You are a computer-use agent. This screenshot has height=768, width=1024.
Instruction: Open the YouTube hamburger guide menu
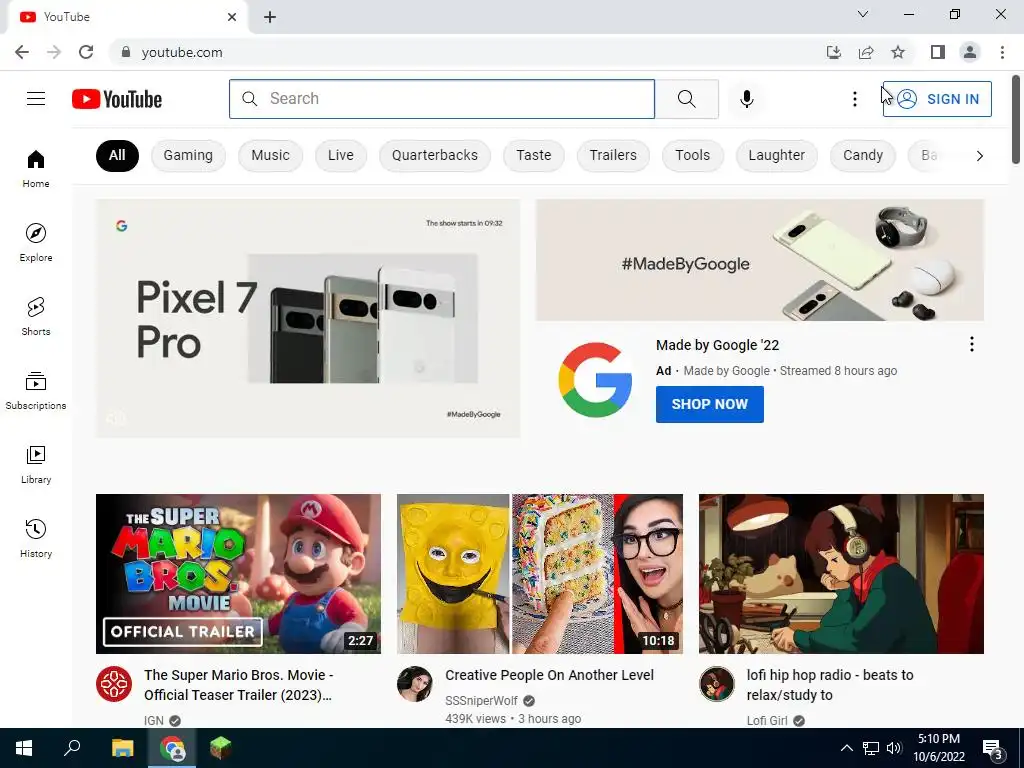click(36, 99)
